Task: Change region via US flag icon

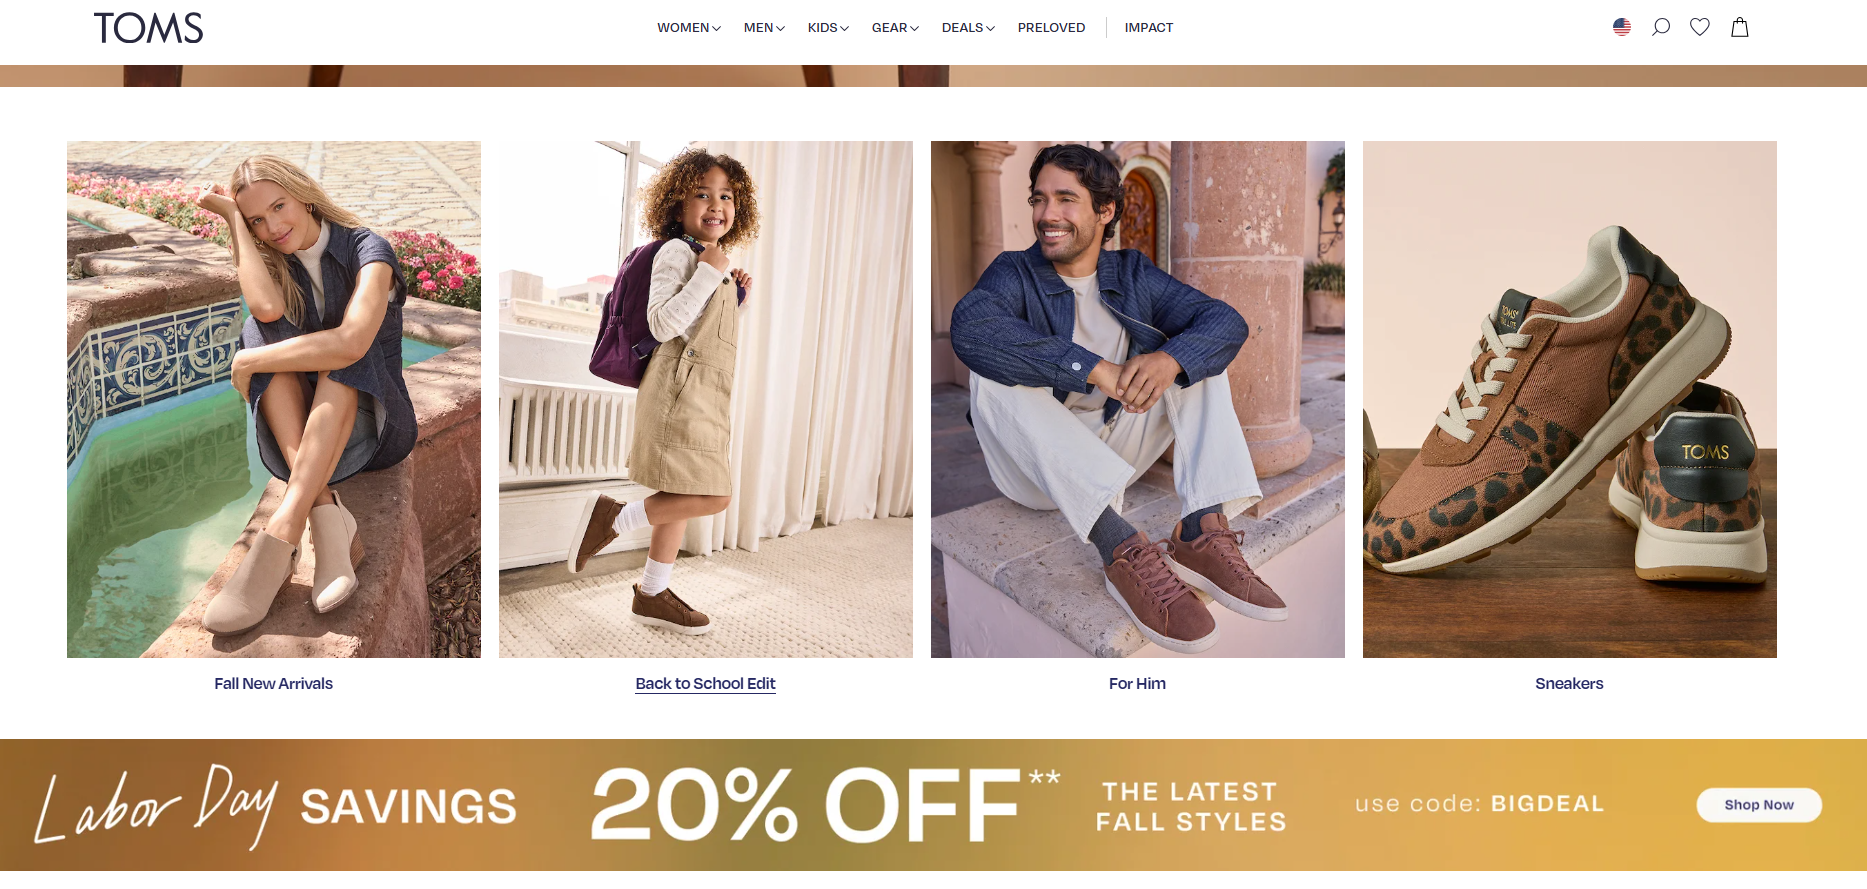Action: point(1622,27)
